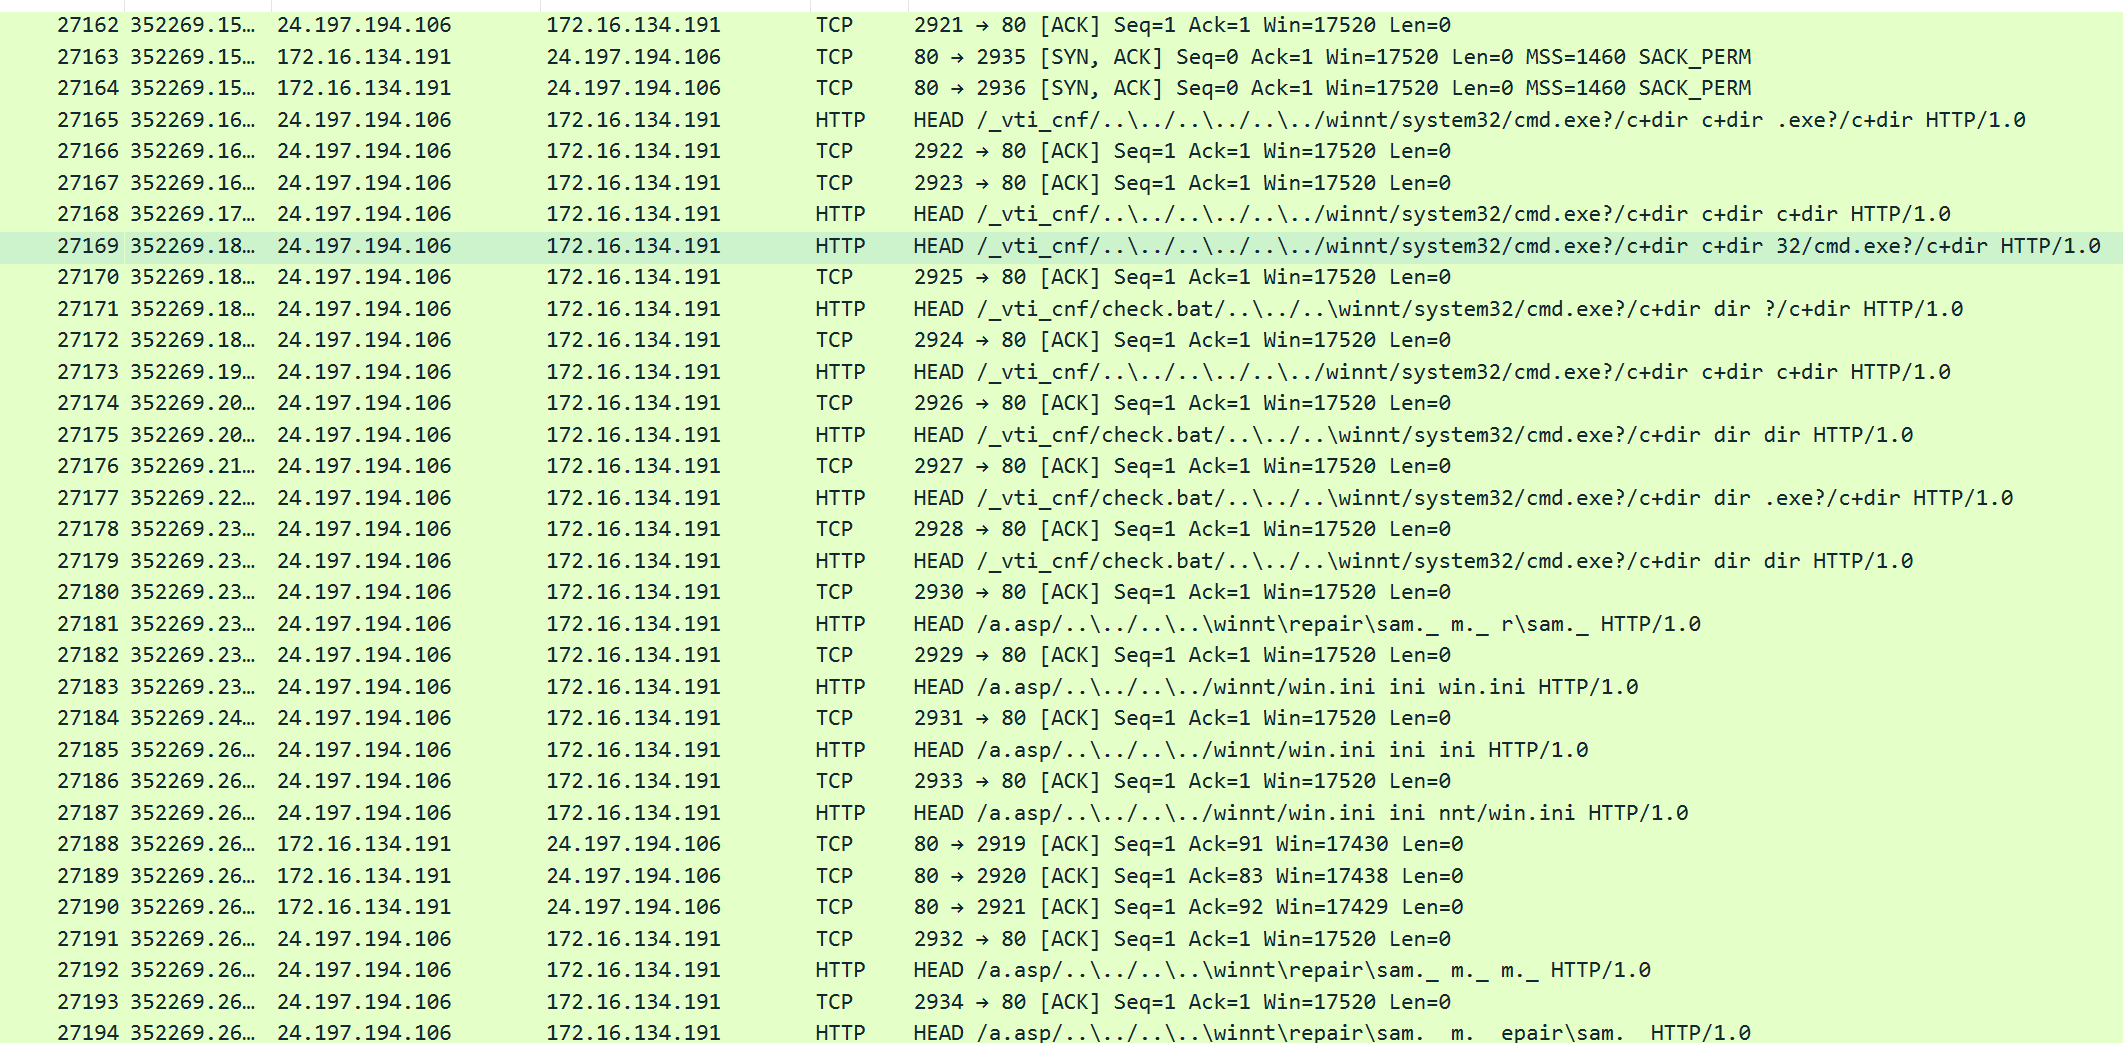The height and width of the screenshot is (1043, 2123).
Task: Select packet 27174 '2926 → 80 [ACK]'
Action: [x=1061, y=403]
